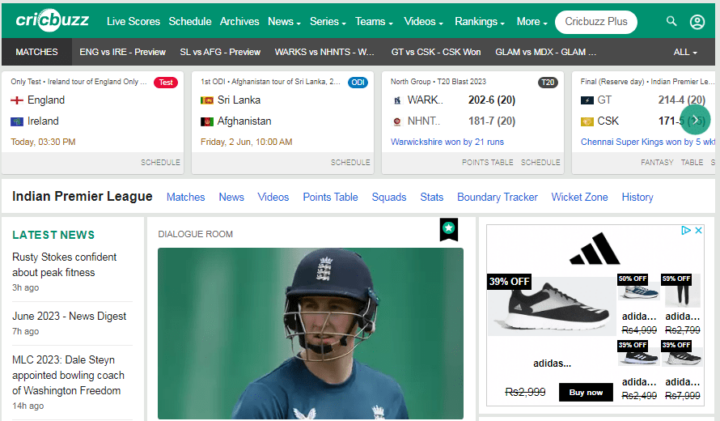Click the Indian Premier League heading
The height and width of the screenshot is (421, 720).
tap(82, 196)
